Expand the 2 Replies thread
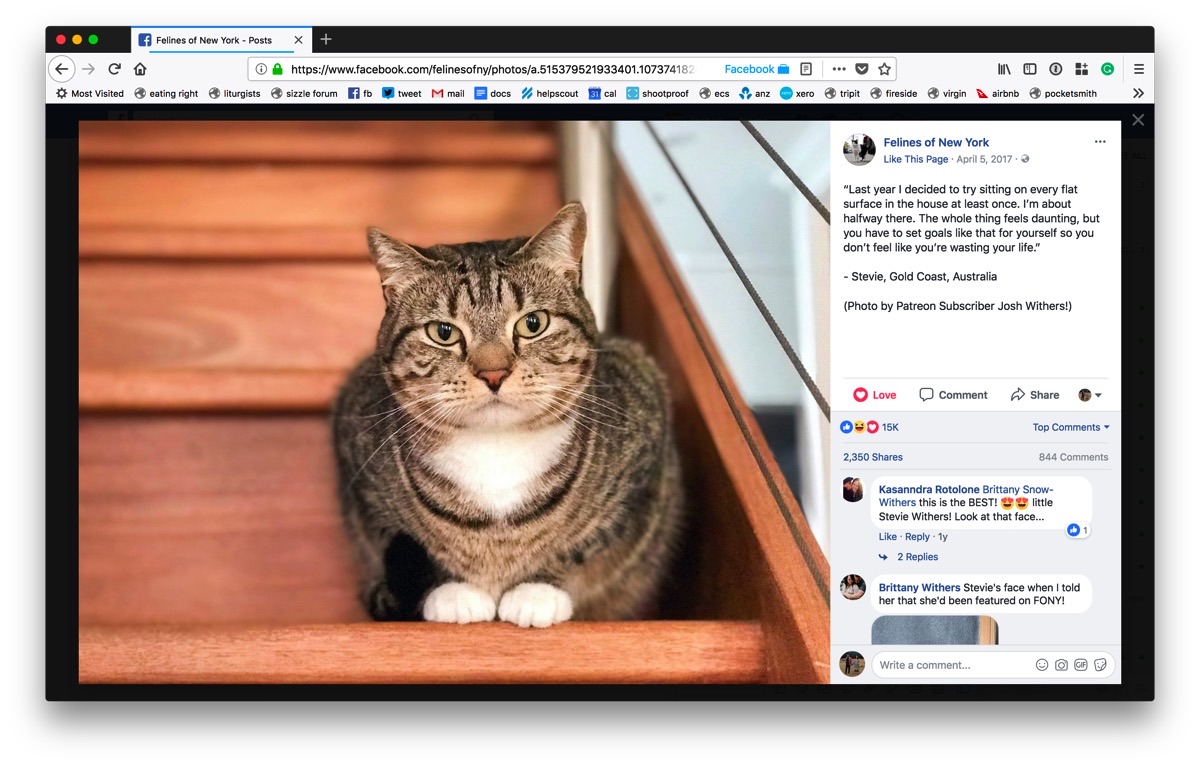 pos(916,557)
